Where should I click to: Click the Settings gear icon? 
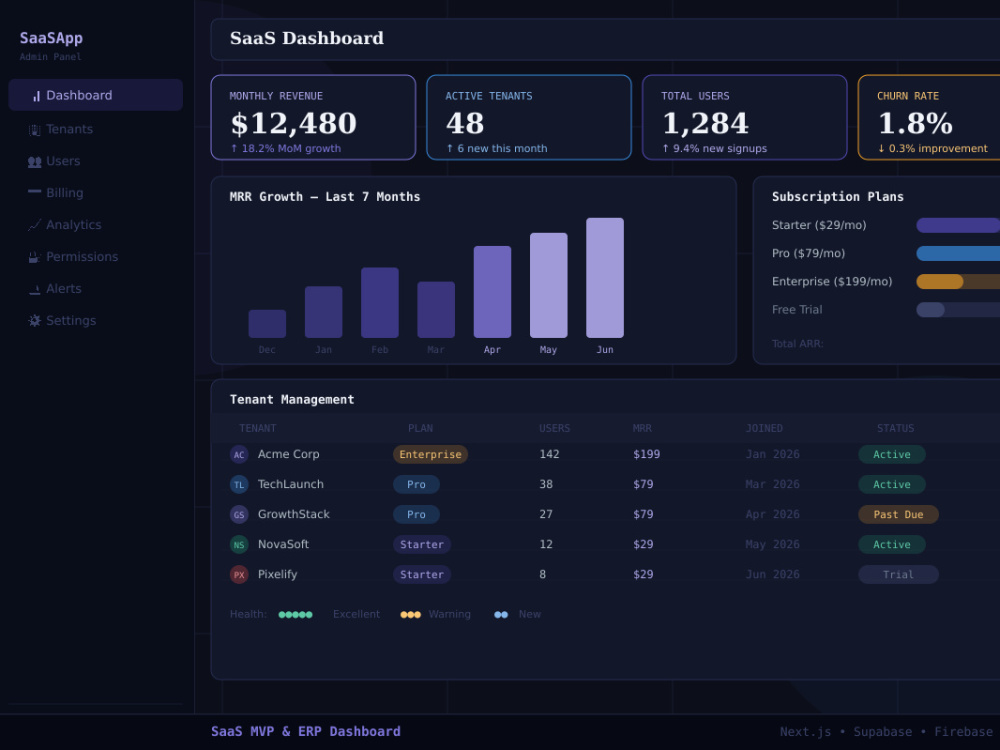[x=34, y=321]
